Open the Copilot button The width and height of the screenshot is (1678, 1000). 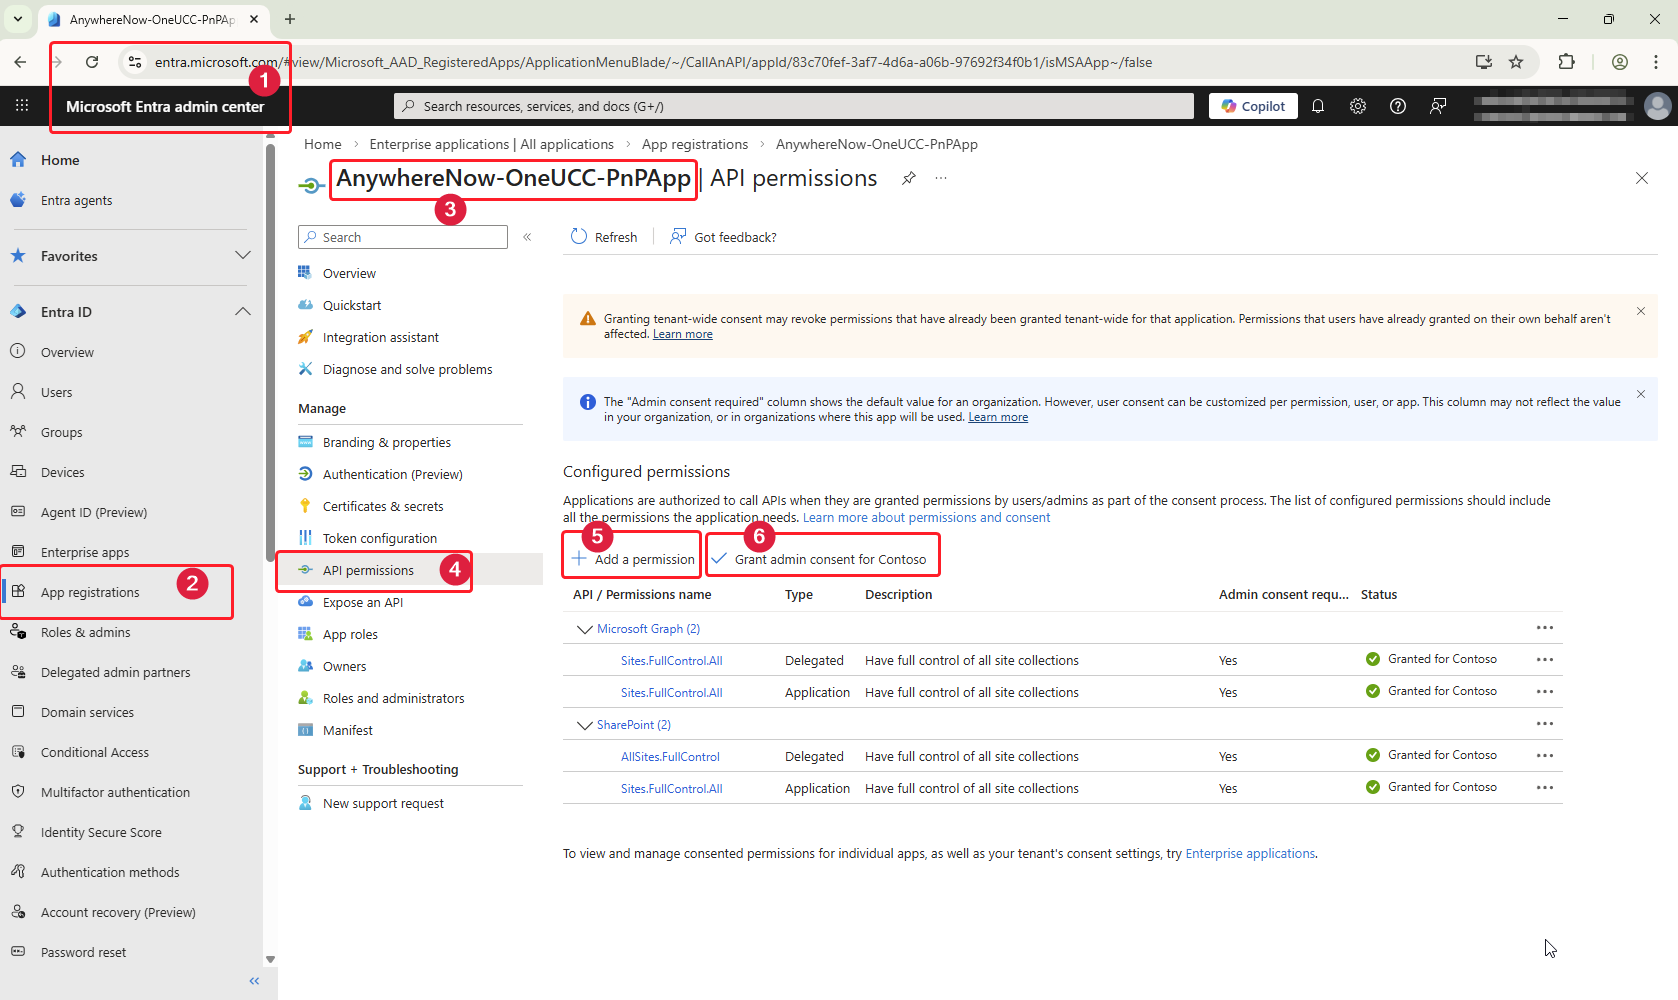(x=1253, y=106)
